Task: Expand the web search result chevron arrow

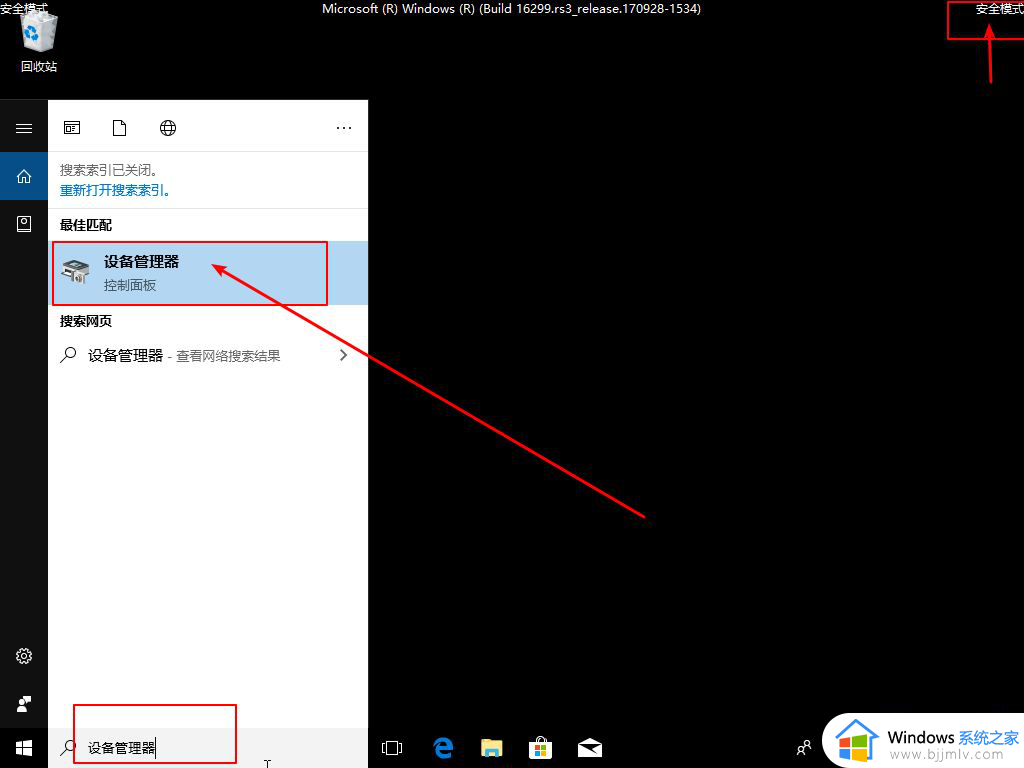Action: (343, 355)
